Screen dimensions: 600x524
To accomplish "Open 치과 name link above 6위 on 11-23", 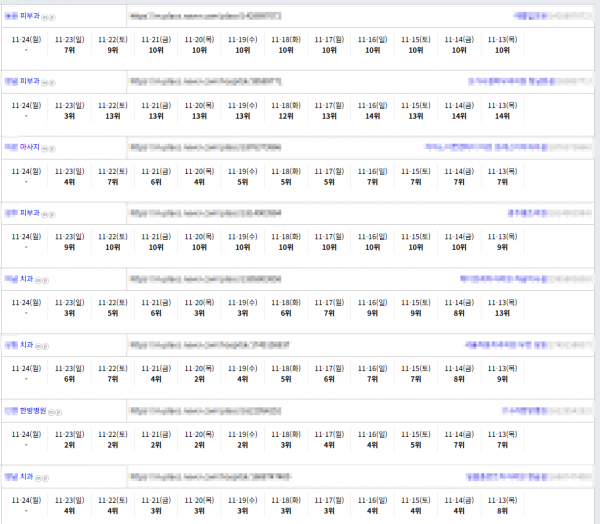I will click(x=19, y=345).
